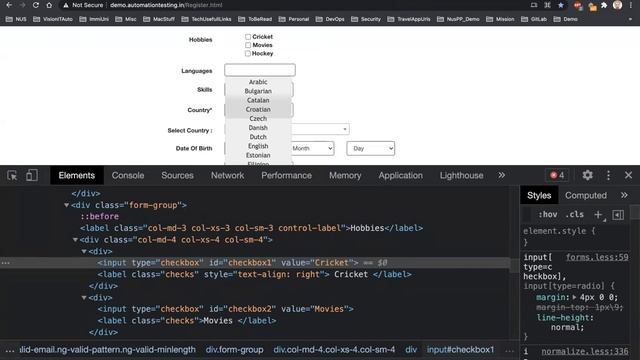Viewport: 640px width, 360px height.
Task: Switch to the Sources tab
Action: 177,176
